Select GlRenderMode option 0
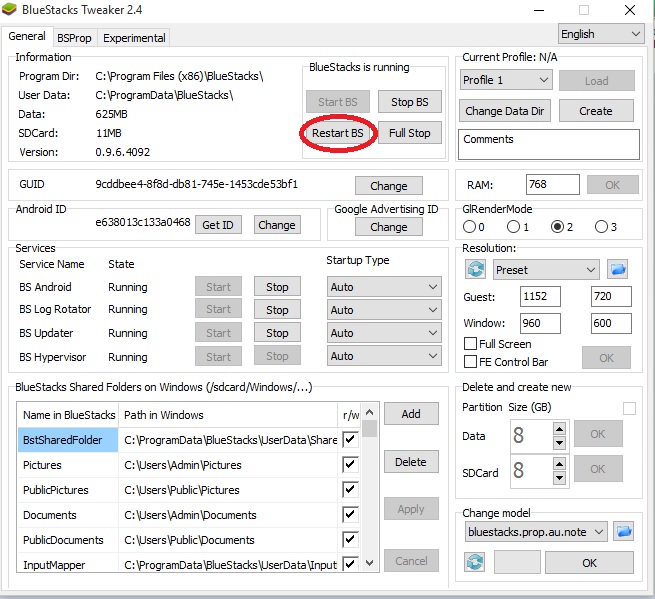655x599 pixels. (470, 227)
